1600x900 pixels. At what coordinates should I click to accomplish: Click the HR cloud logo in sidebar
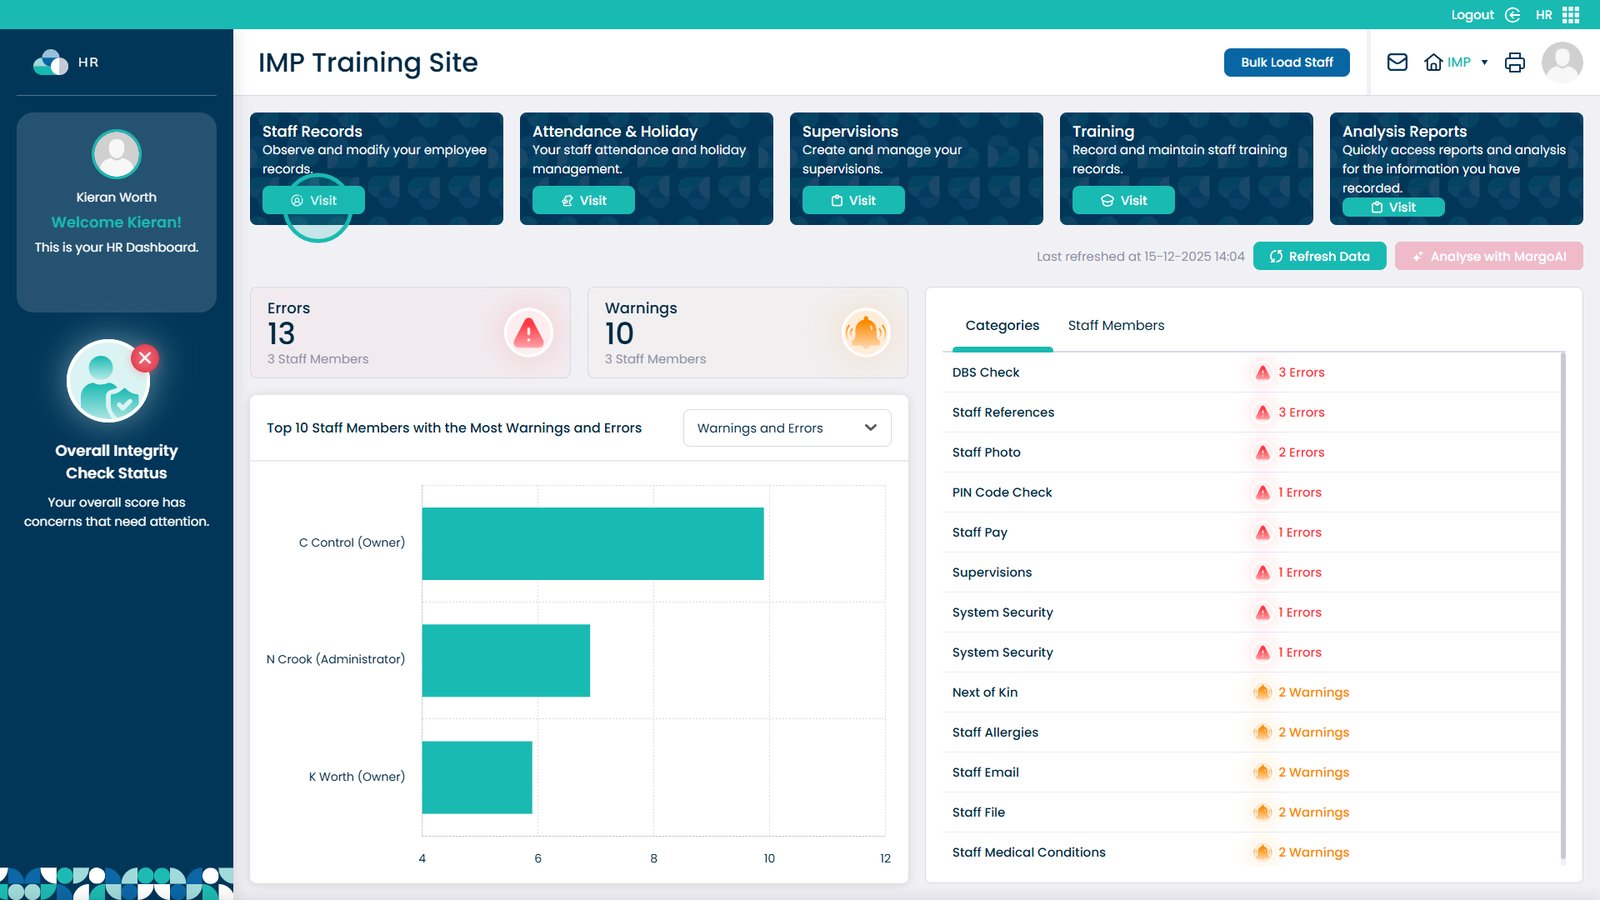[x=50, y=62]
